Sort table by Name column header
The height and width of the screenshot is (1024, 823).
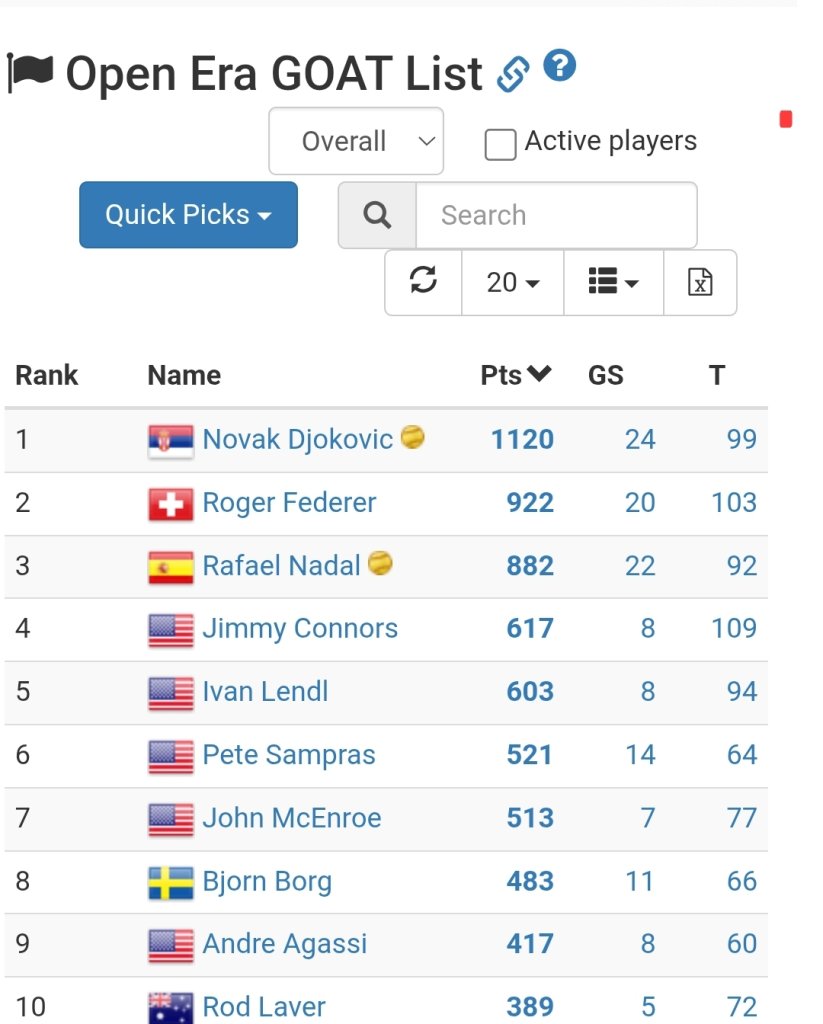[x=184, y=375]
